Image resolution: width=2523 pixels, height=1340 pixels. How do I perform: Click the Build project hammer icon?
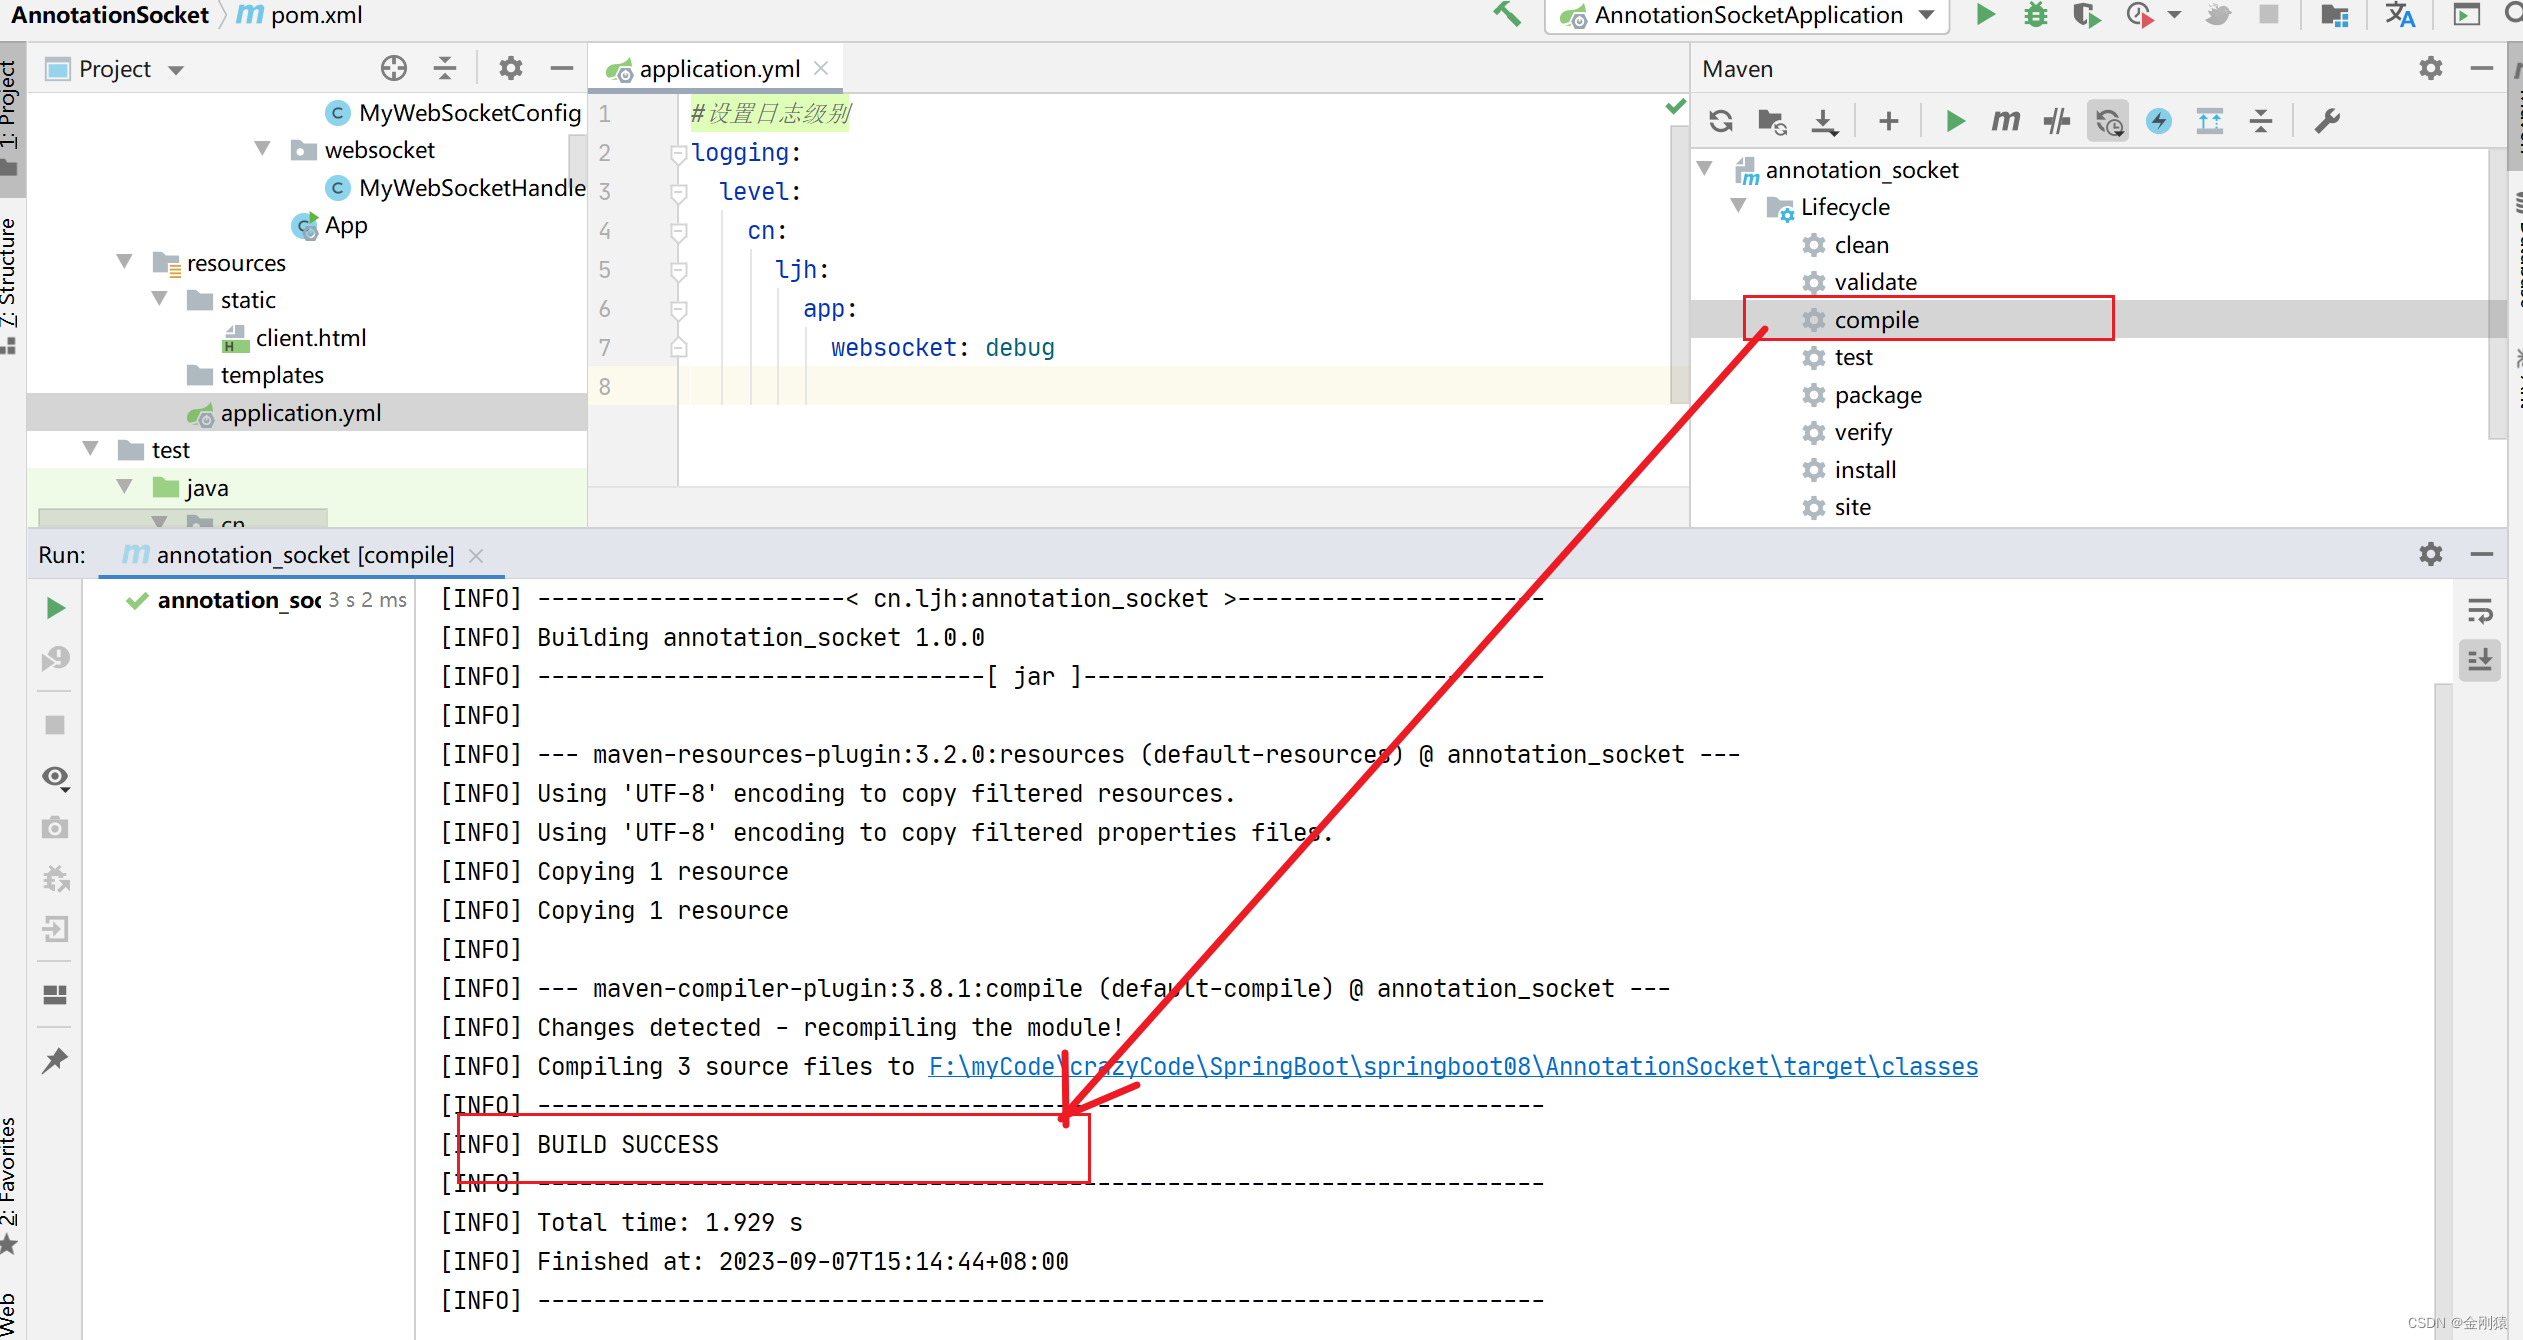coord(1507,15)
